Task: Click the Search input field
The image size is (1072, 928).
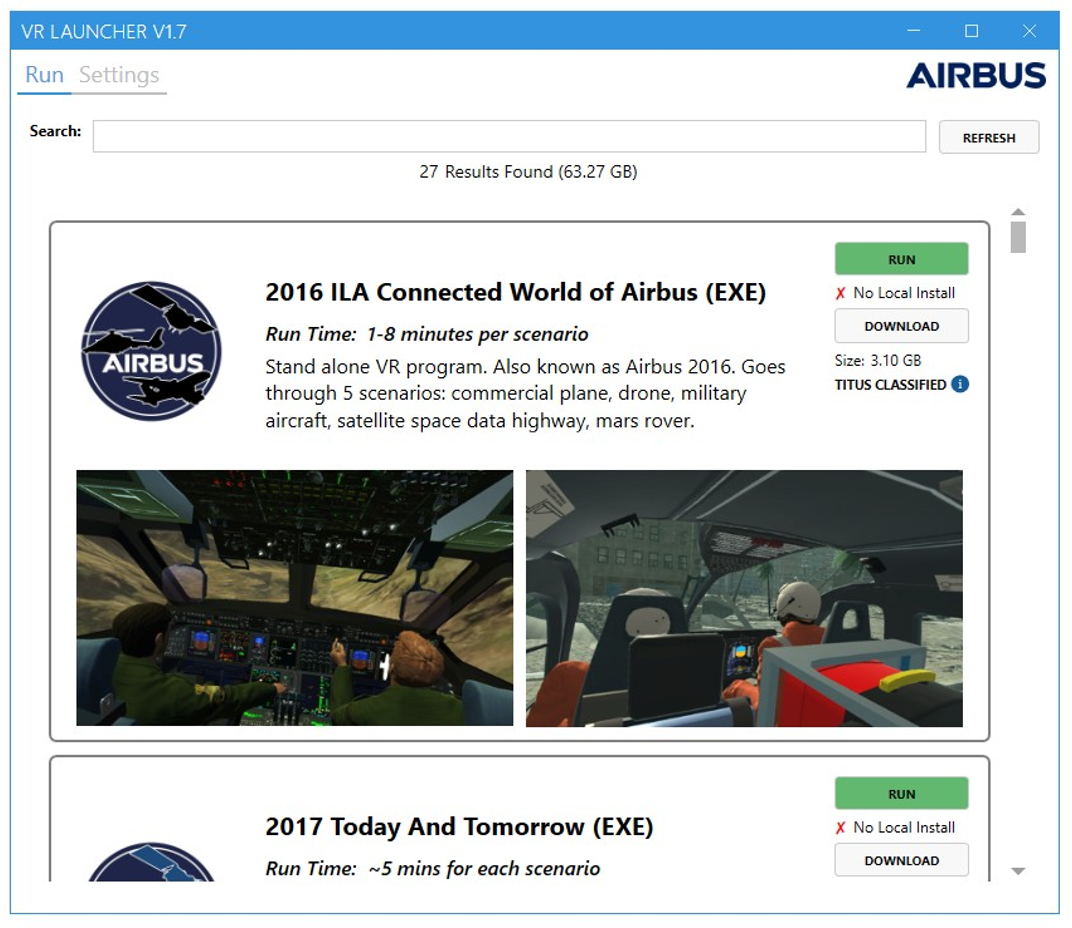Action: pos(508,137)
